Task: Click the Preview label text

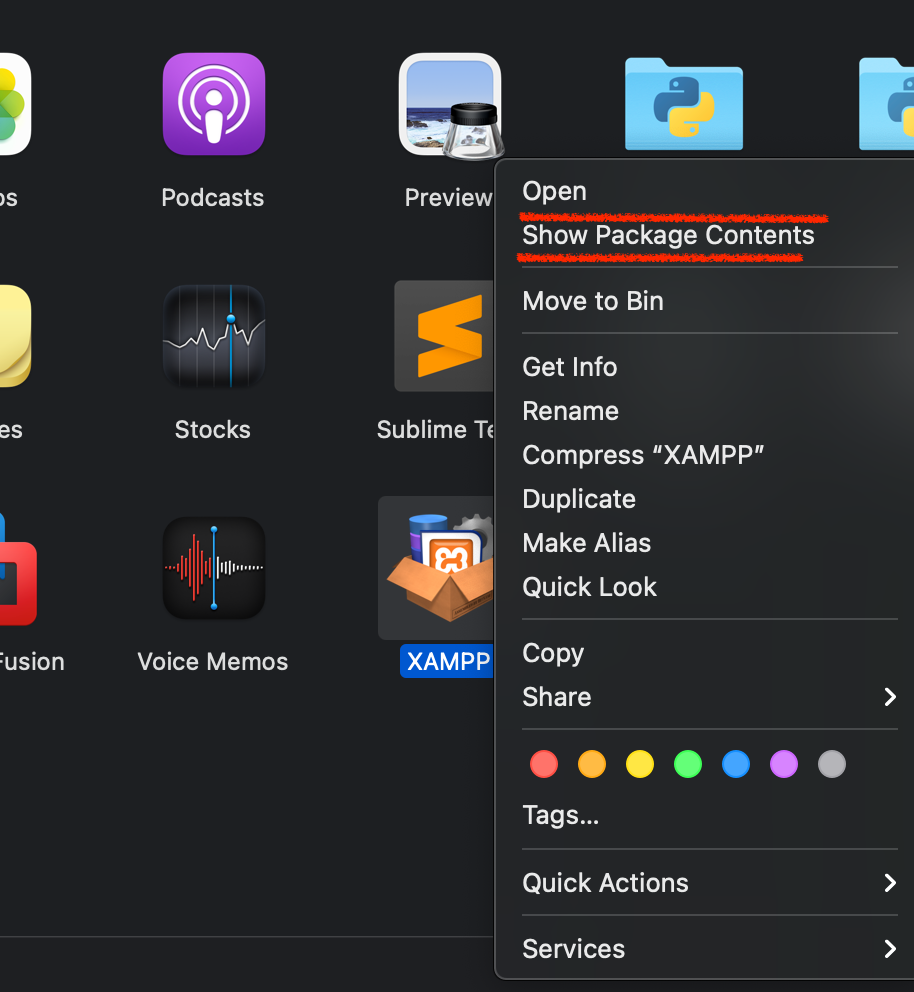Action: pos(448,197)
